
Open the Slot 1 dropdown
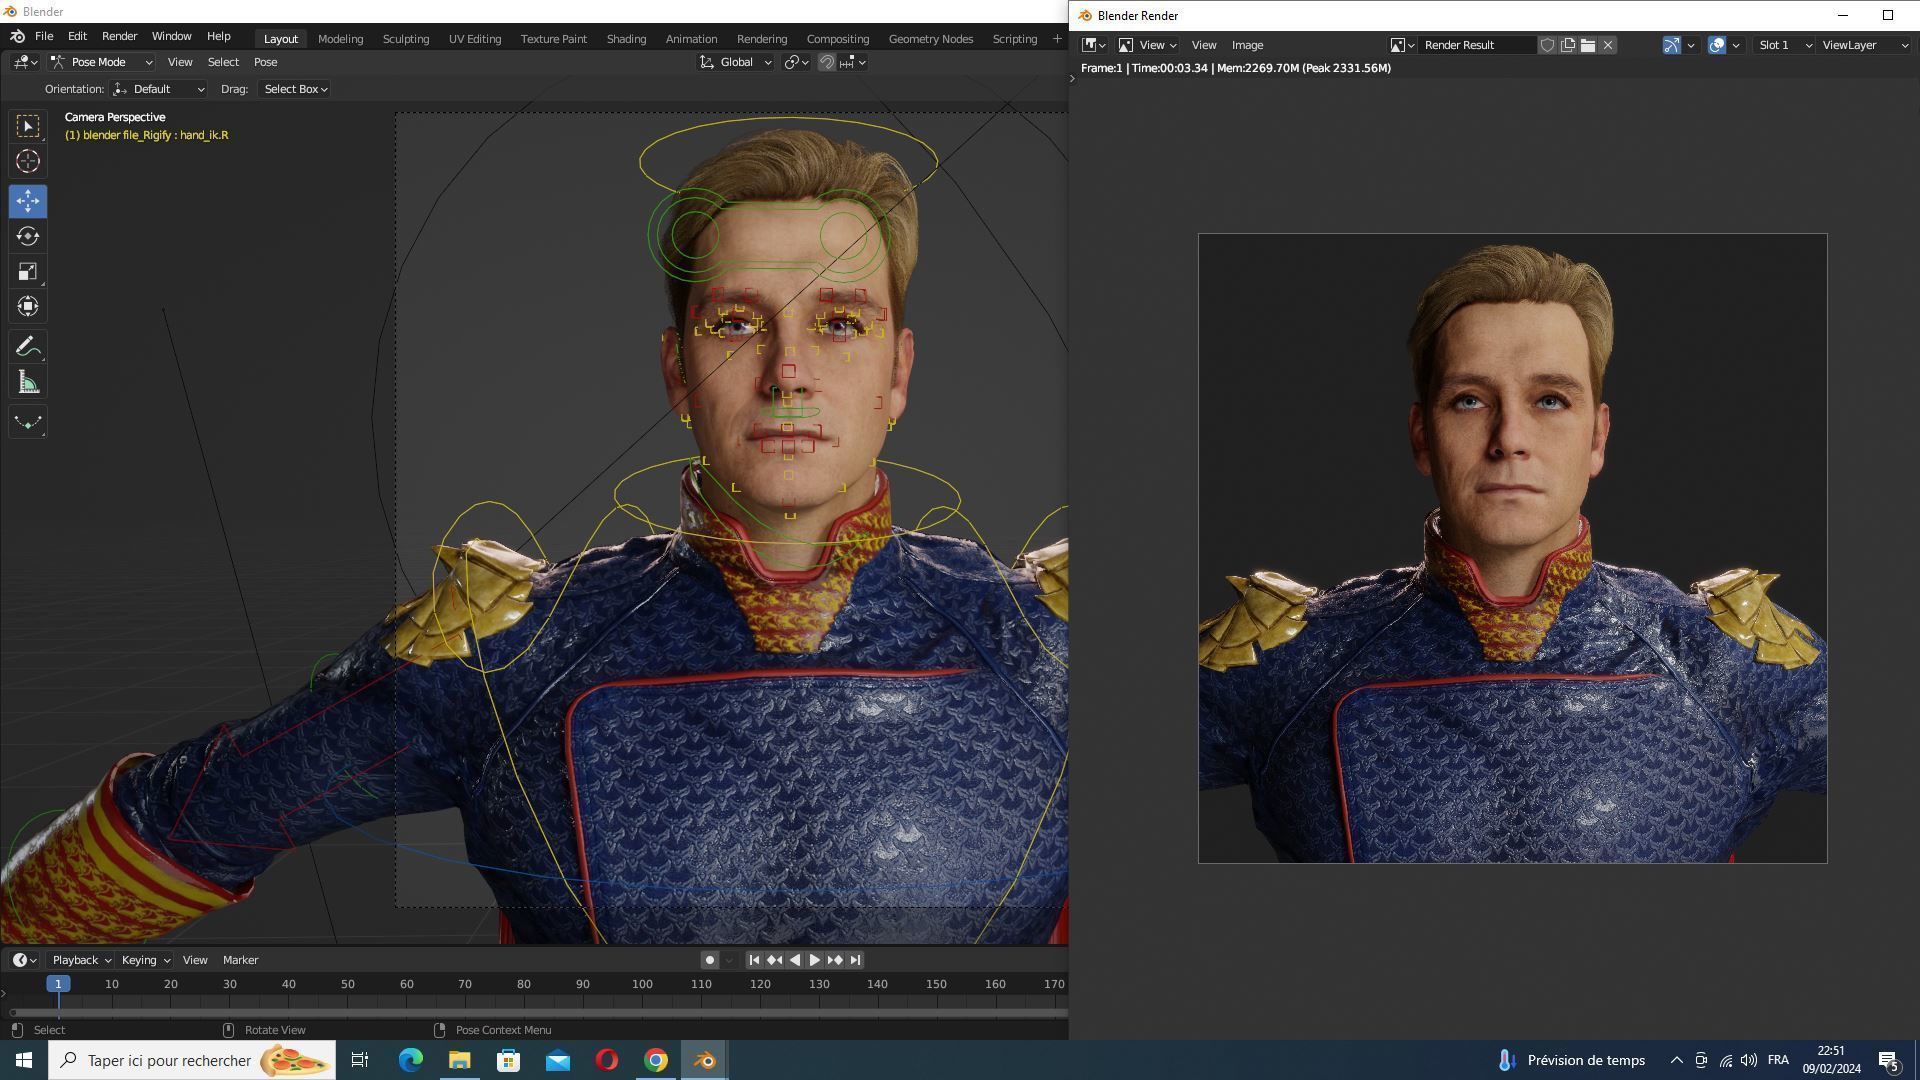1784,45
